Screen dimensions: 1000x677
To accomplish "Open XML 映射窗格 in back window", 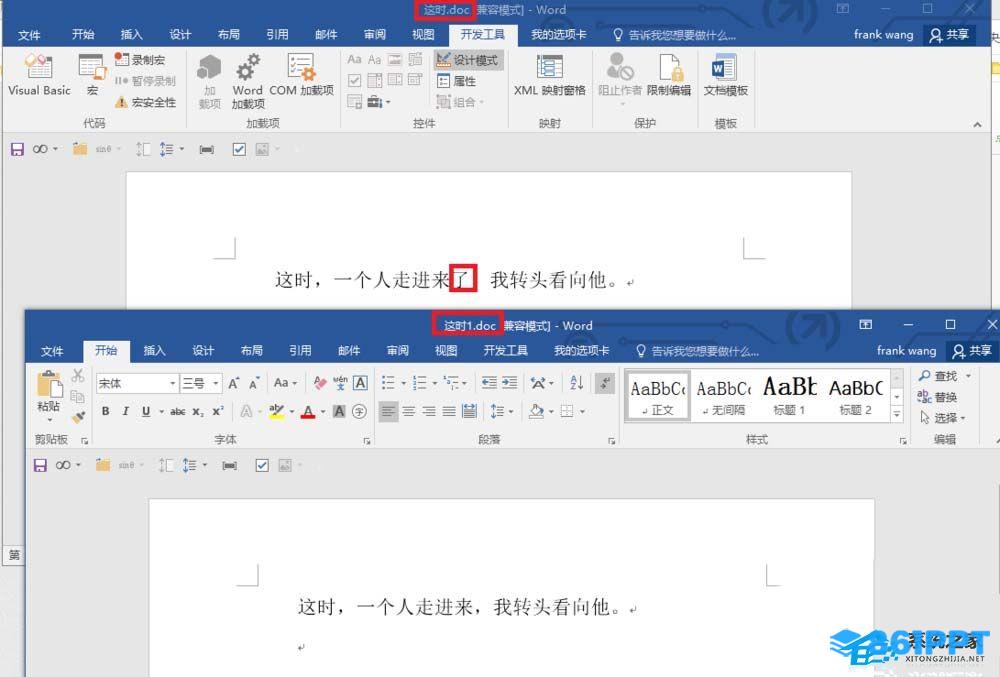I will coord(549,75).
